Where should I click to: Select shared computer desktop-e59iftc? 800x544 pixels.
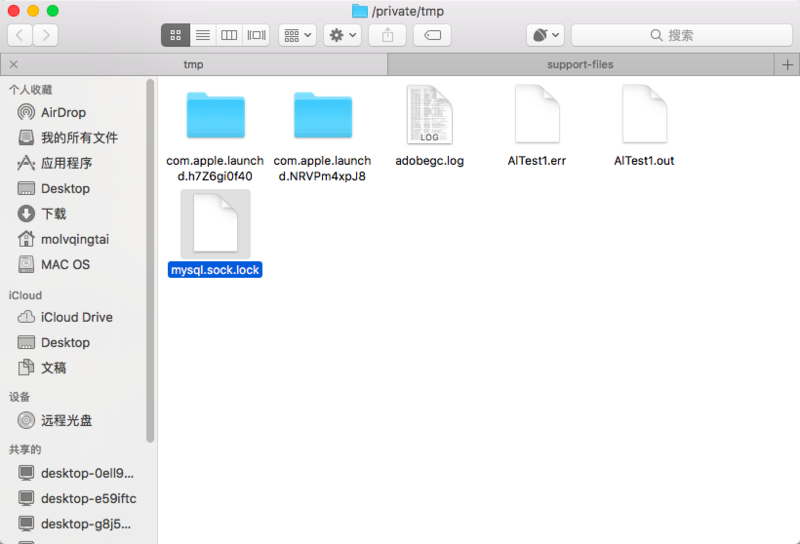click(x=77, y=498)
